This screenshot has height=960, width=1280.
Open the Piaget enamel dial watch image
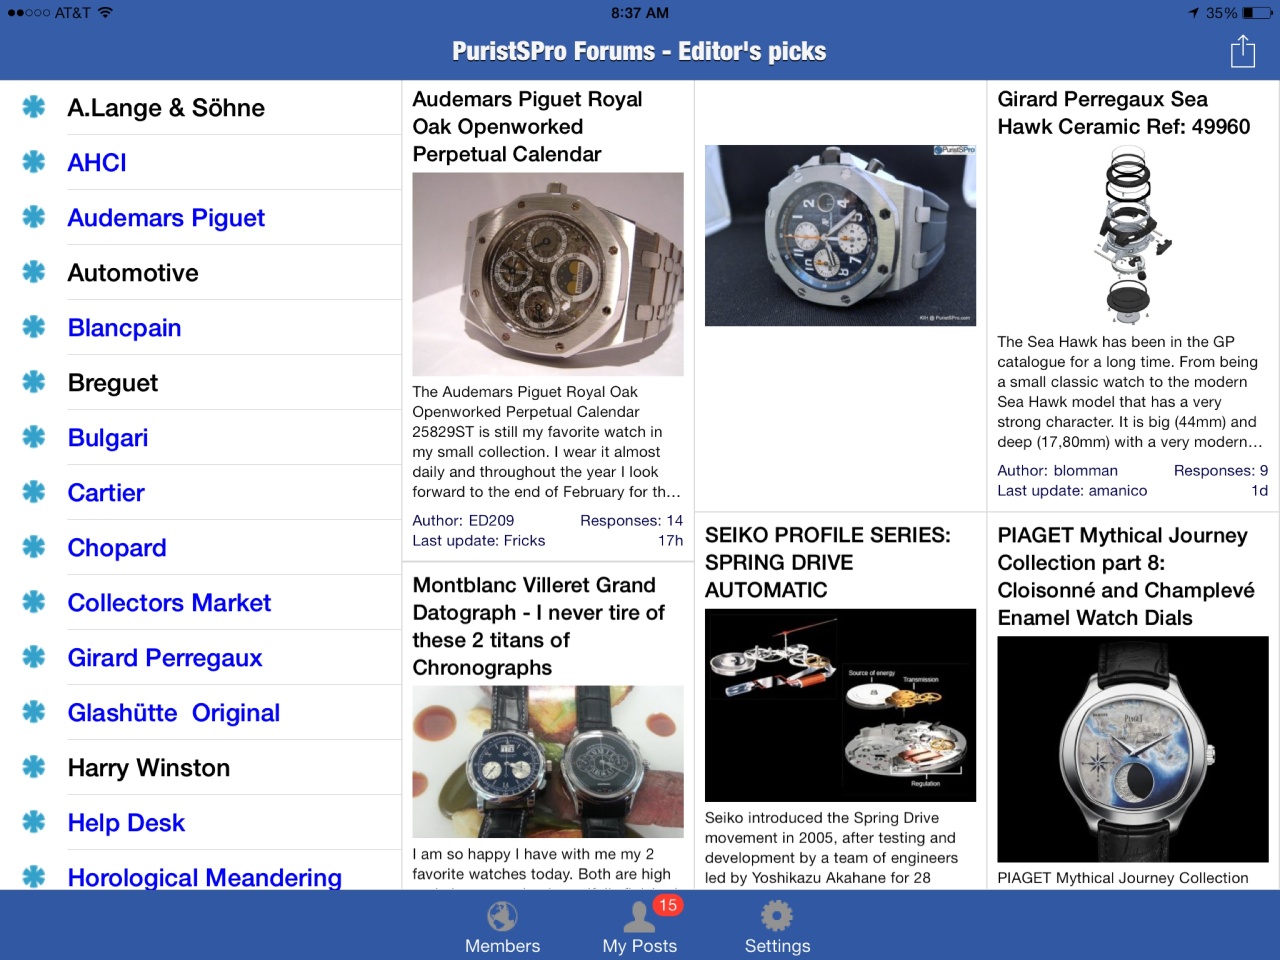[x=1133, y=749]
